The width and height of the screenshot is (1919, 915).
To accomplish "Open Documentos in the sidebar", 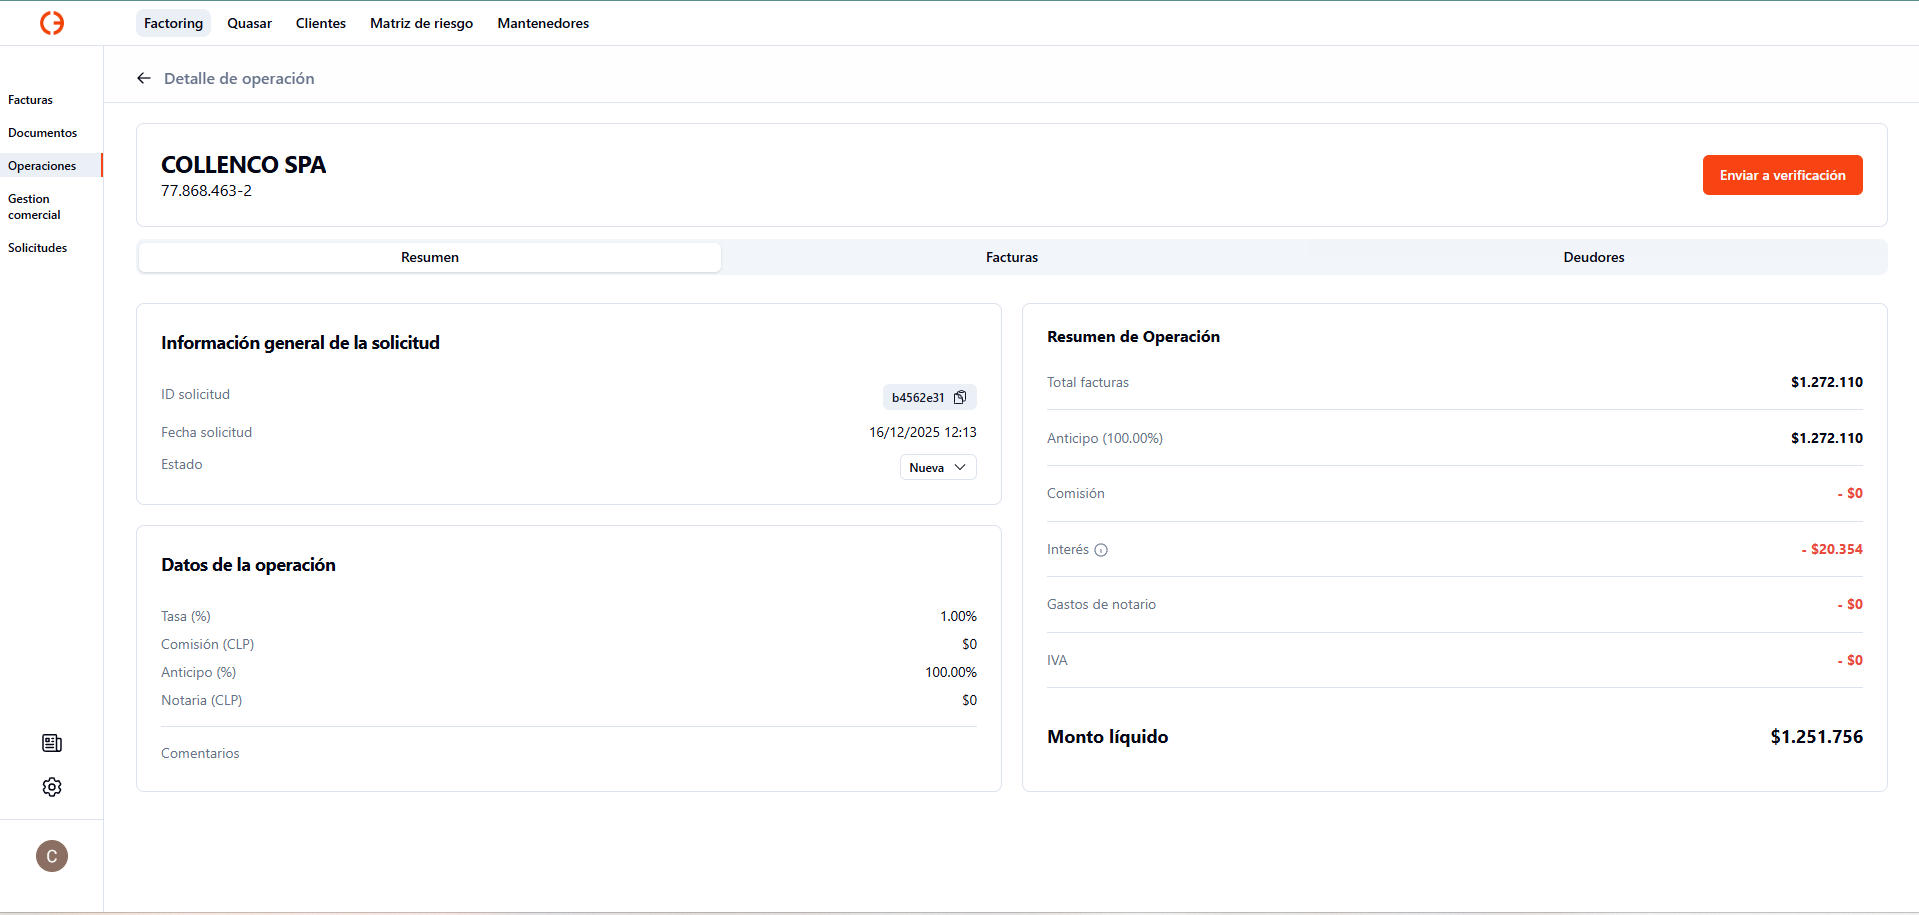I will (43, 133).
